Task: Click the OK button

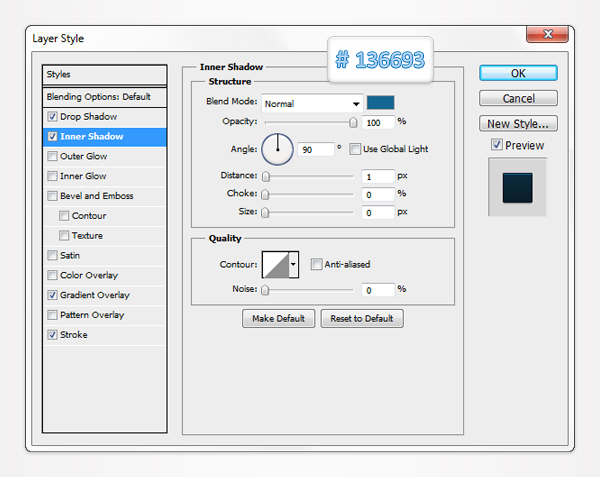Action: click(x=518, y=73)
